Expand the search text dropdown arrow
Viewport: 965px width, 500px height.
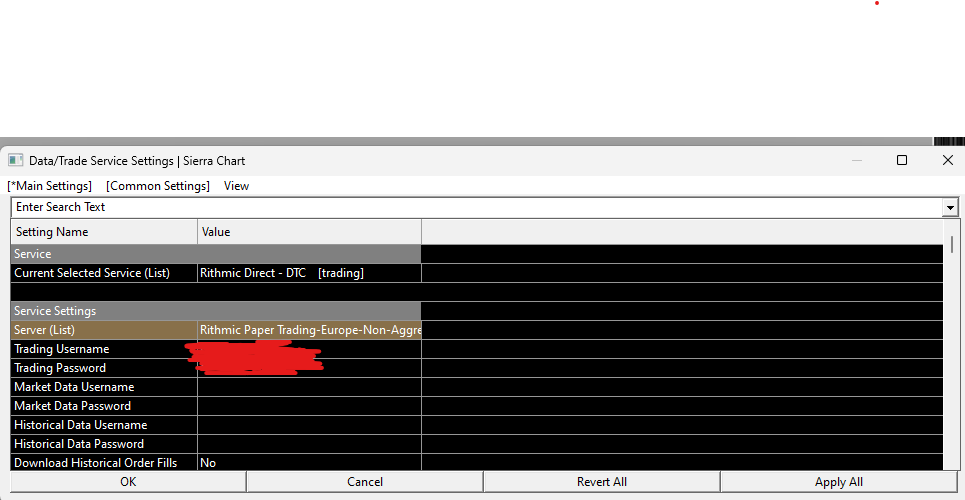(950, 208)
